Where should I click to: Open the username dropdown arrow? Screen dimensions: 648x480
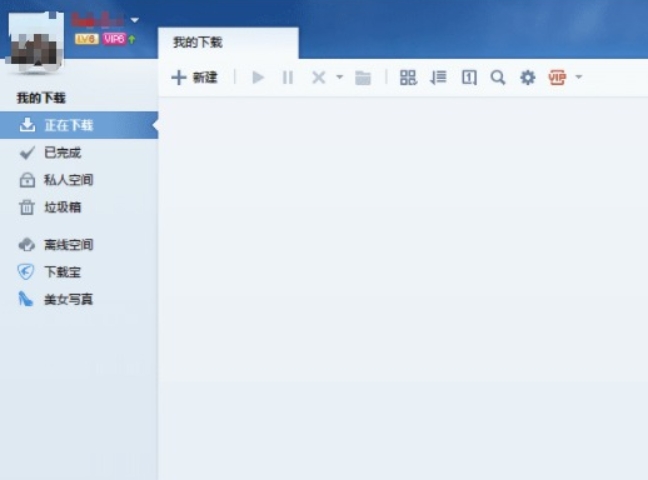(135, 20)
